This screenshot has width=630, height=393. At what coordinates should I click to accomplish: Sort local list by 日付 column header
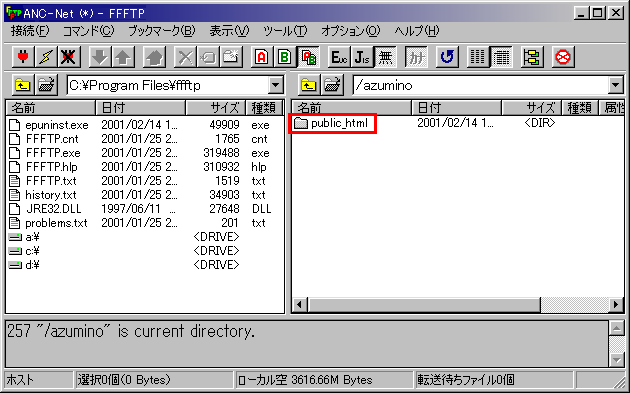(141, 108)
